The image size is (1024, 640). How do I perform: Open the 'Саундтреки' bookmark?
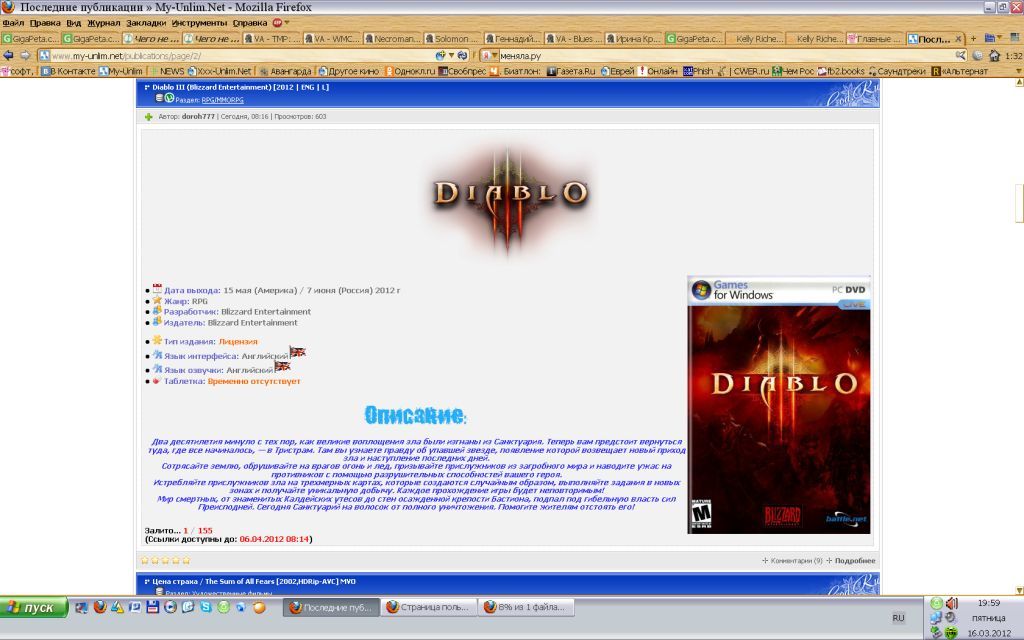(897, 71)
